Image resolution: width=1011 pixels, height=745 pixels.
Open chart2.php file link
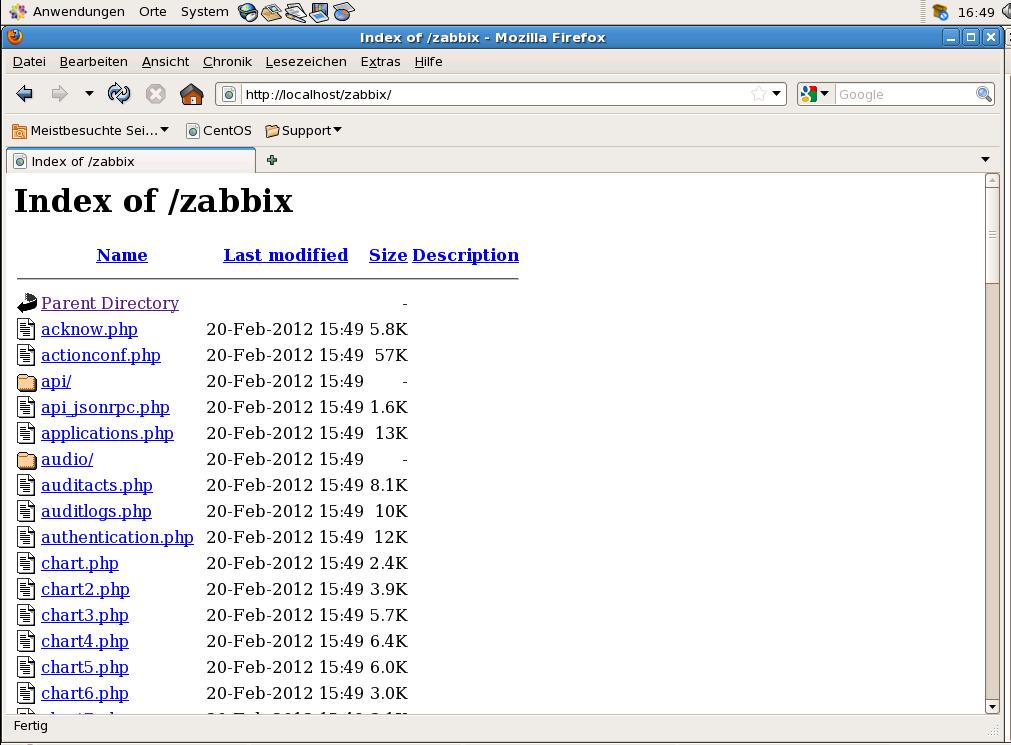click(85, 590)
